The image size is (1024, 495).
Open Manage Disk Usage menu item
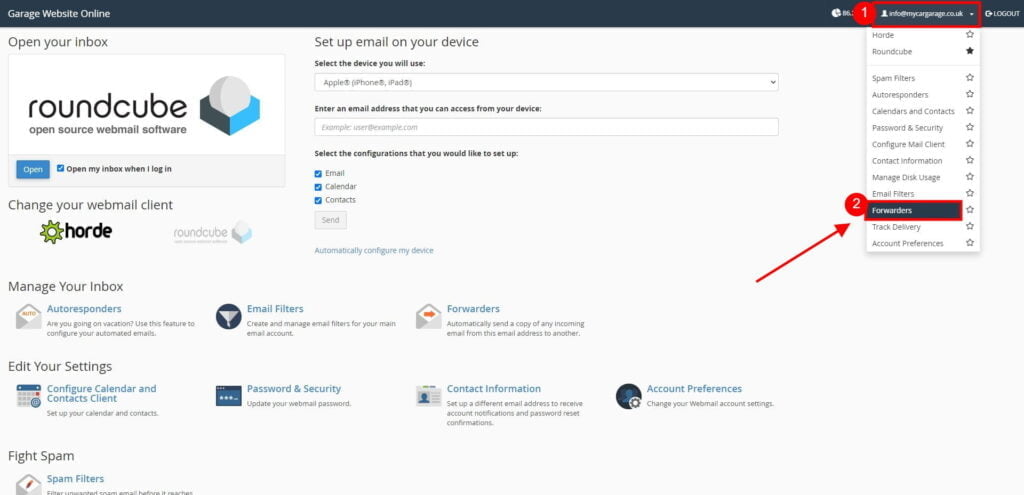[906, 178]
